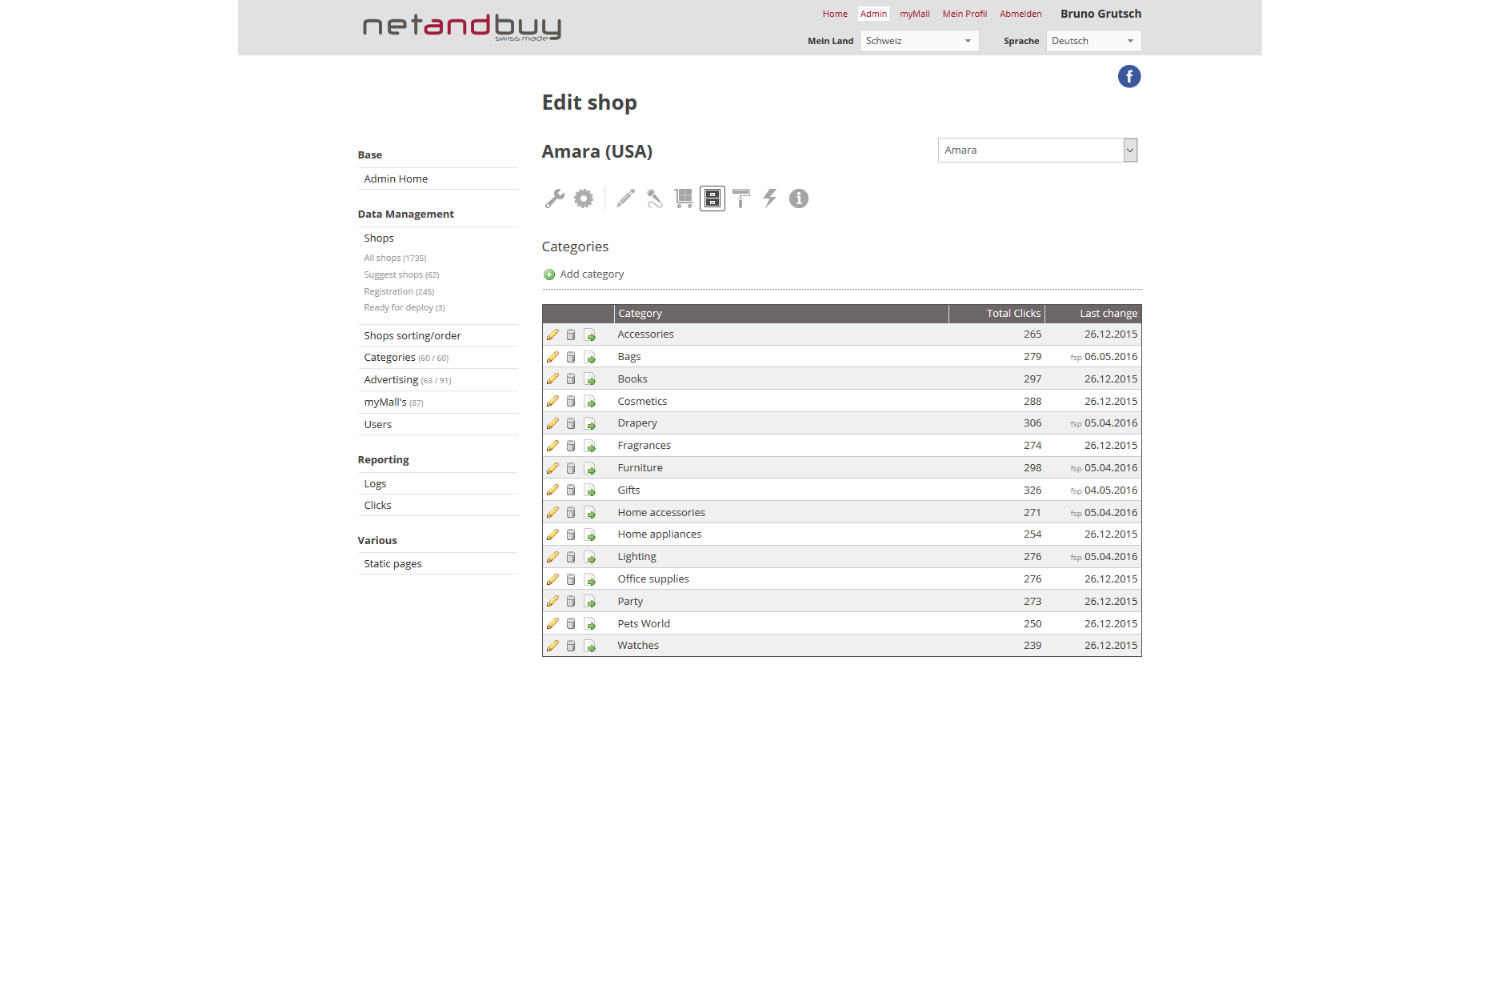Open the Amara shop selector dropdown

pos(1037,150)
